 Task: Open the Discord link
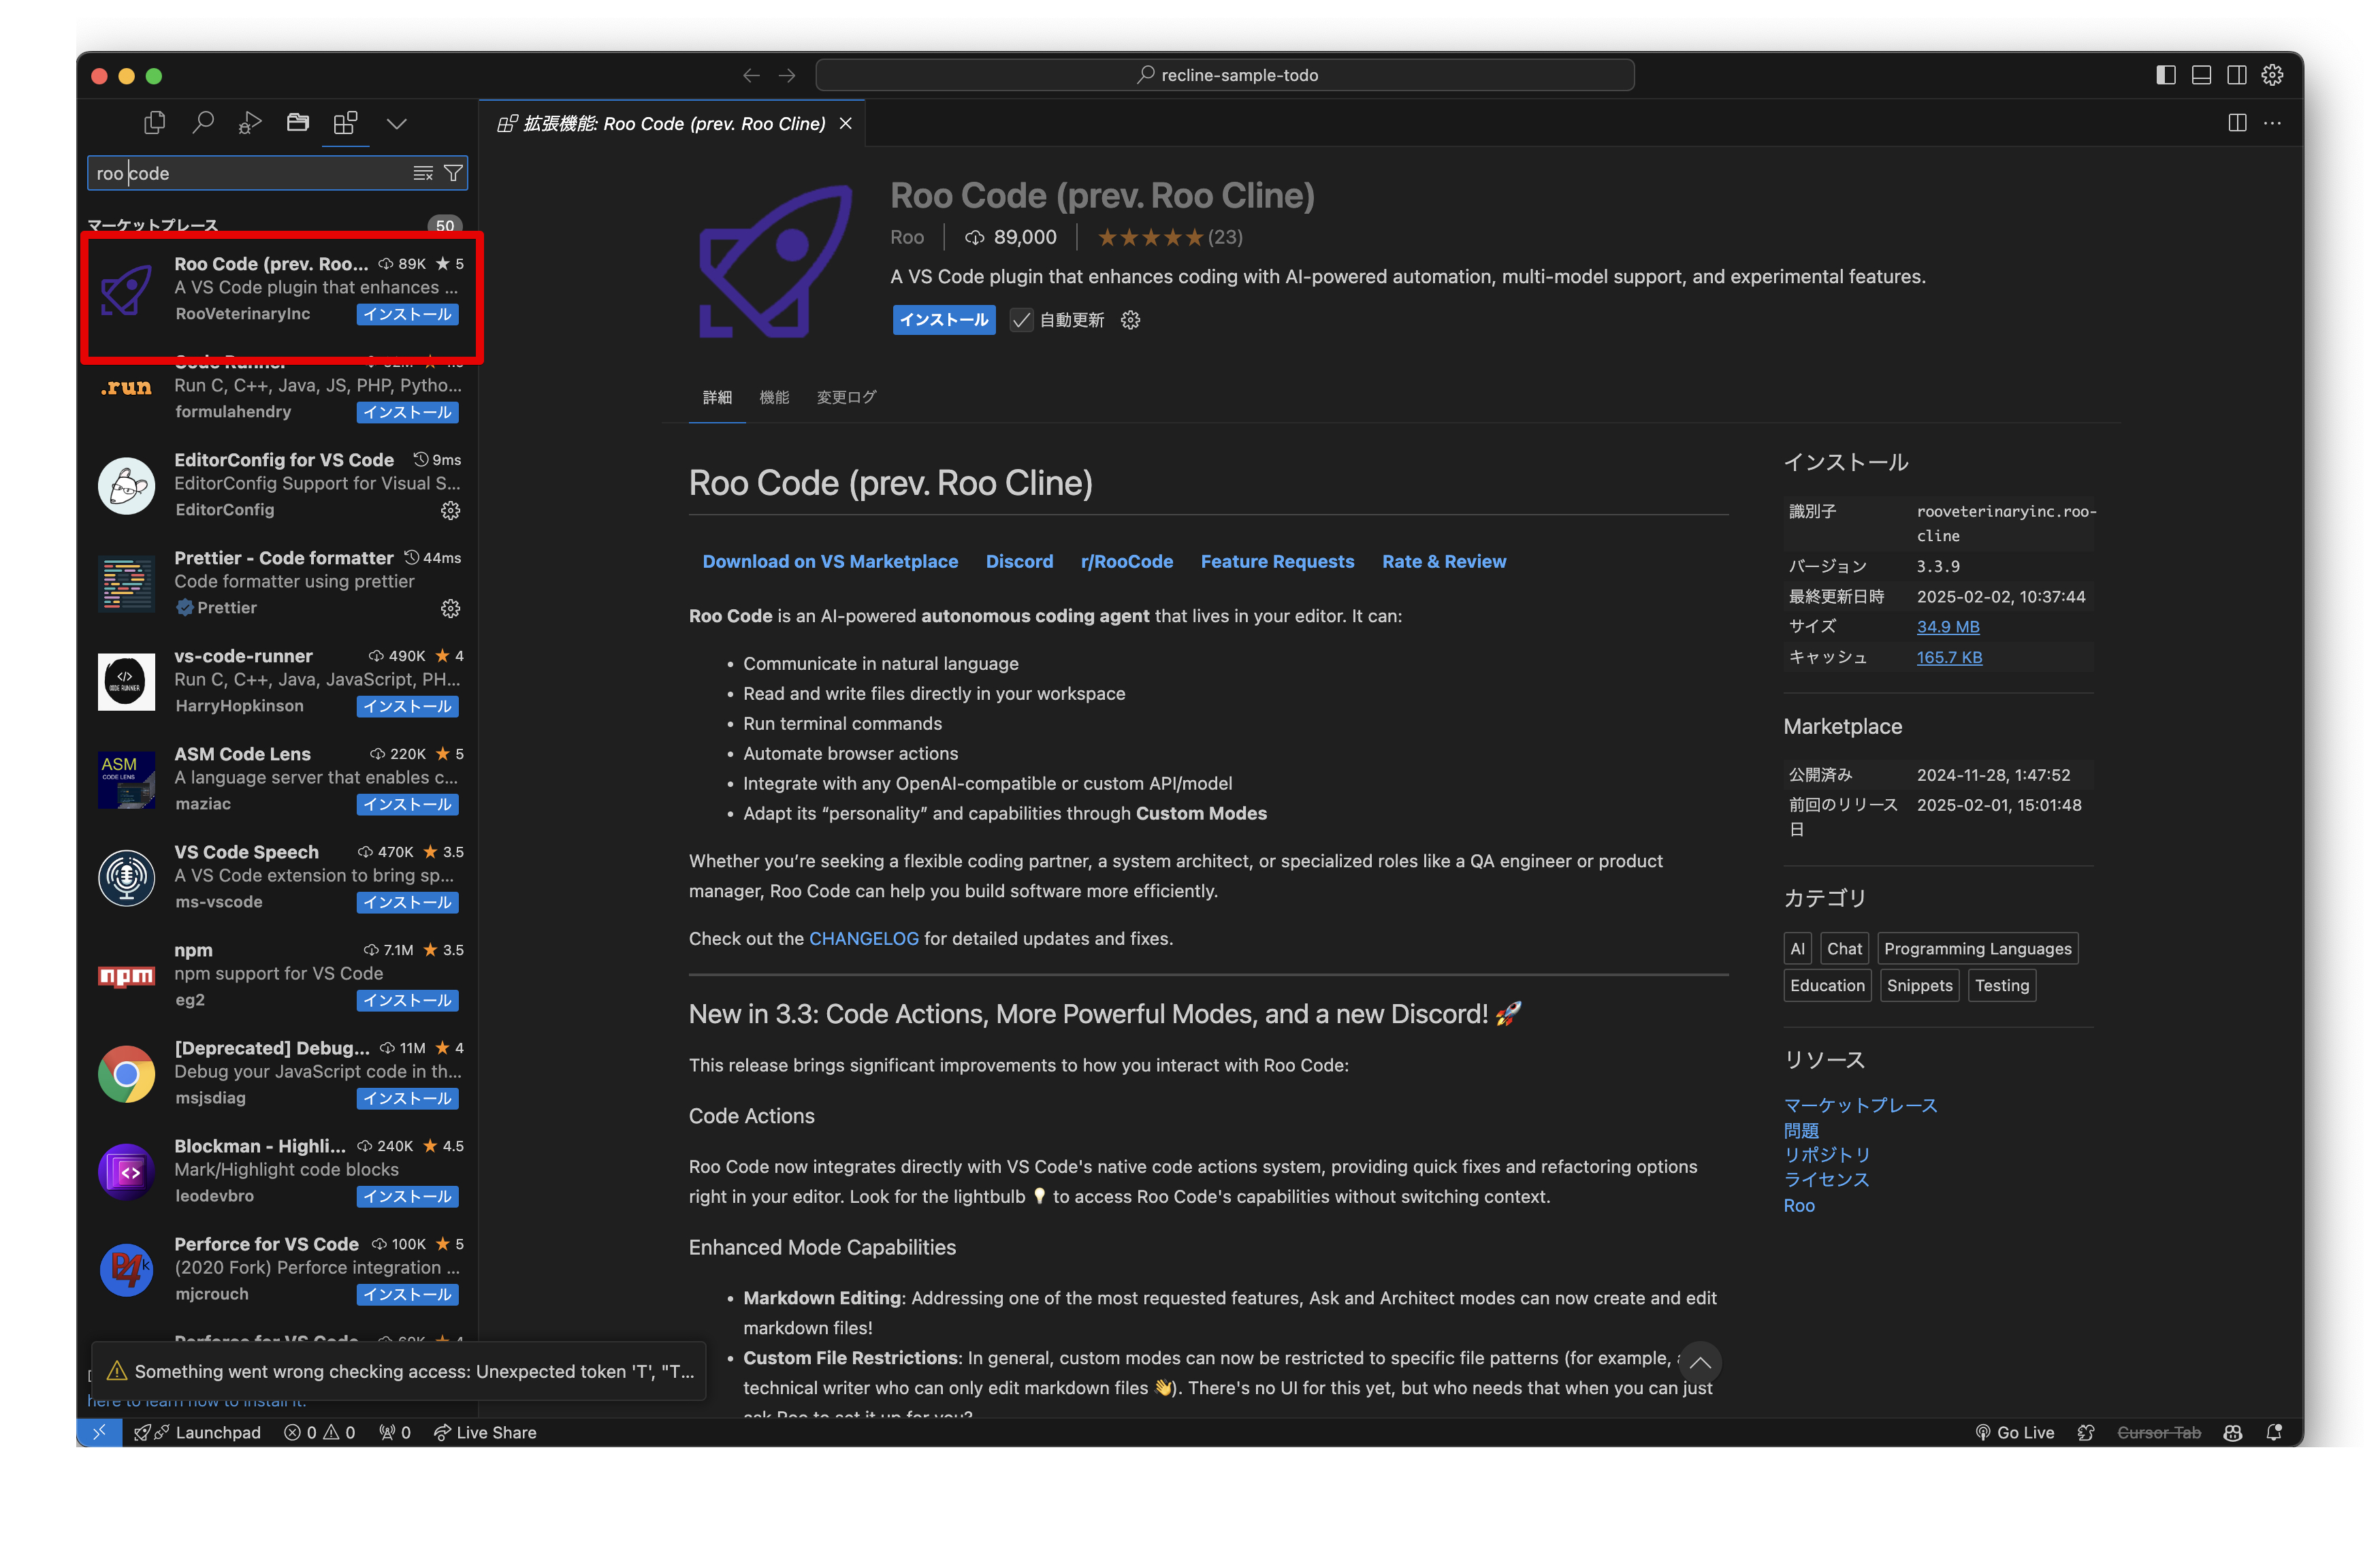[x=1019, y=561]
